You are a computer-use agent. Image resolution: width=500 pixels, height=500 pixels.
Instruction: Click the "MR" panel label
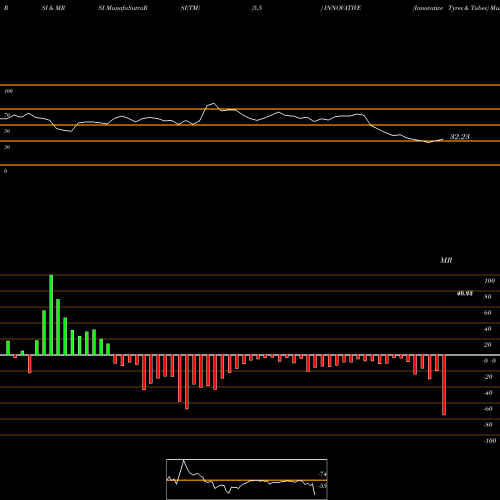pos(446,260)
